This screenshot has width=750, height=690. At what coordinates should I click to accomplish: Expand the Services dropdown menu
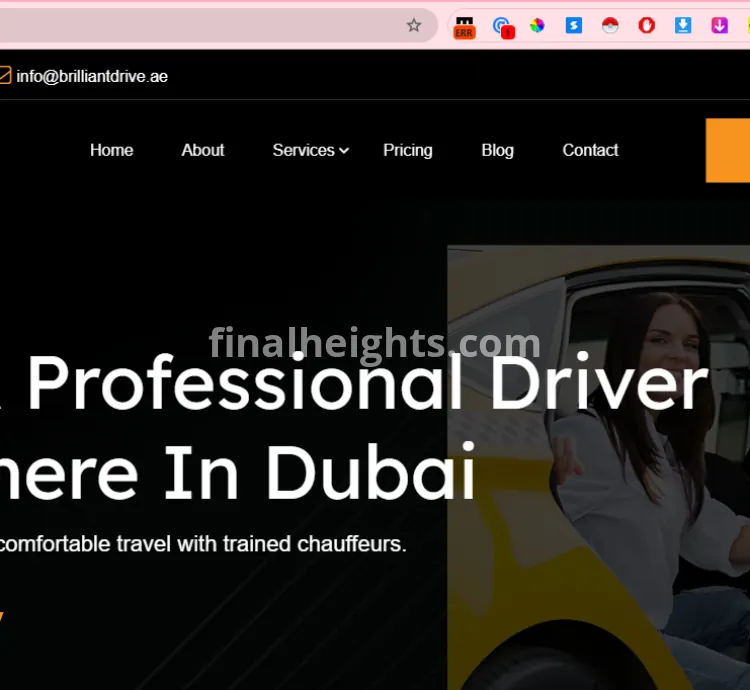(310, 150)
